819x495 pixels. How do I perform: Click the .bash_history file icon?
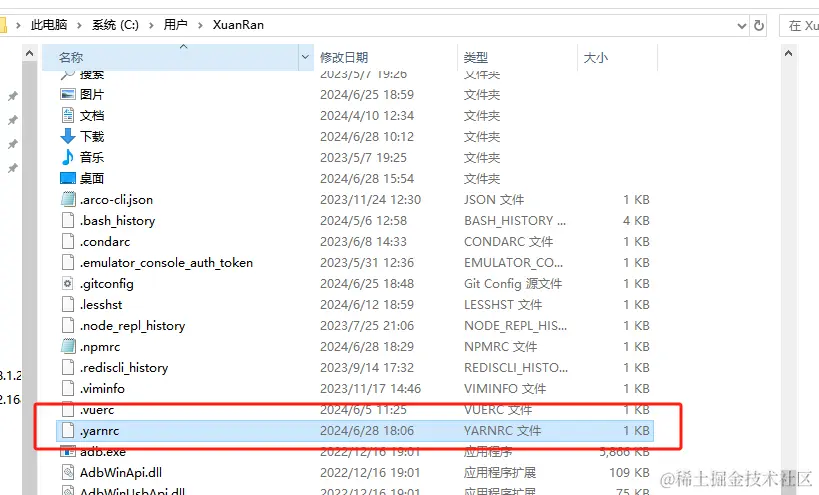68,220
